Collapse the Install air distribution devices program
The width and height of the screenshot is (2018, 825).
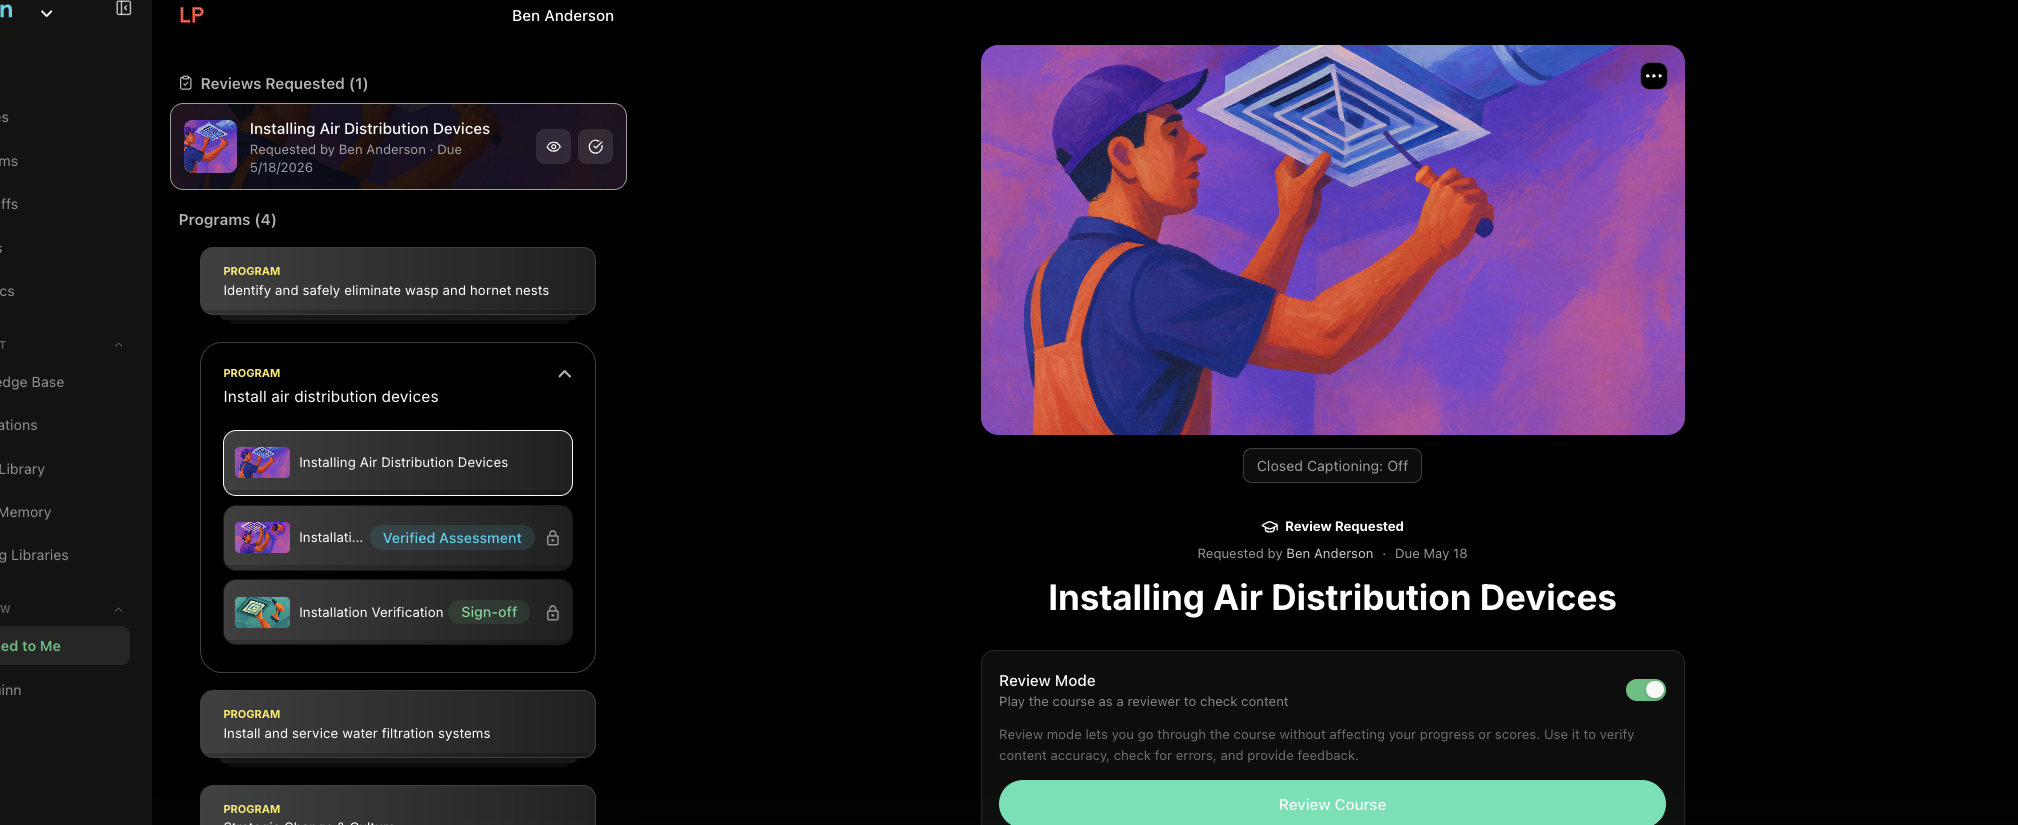click(x=565, y=374)
